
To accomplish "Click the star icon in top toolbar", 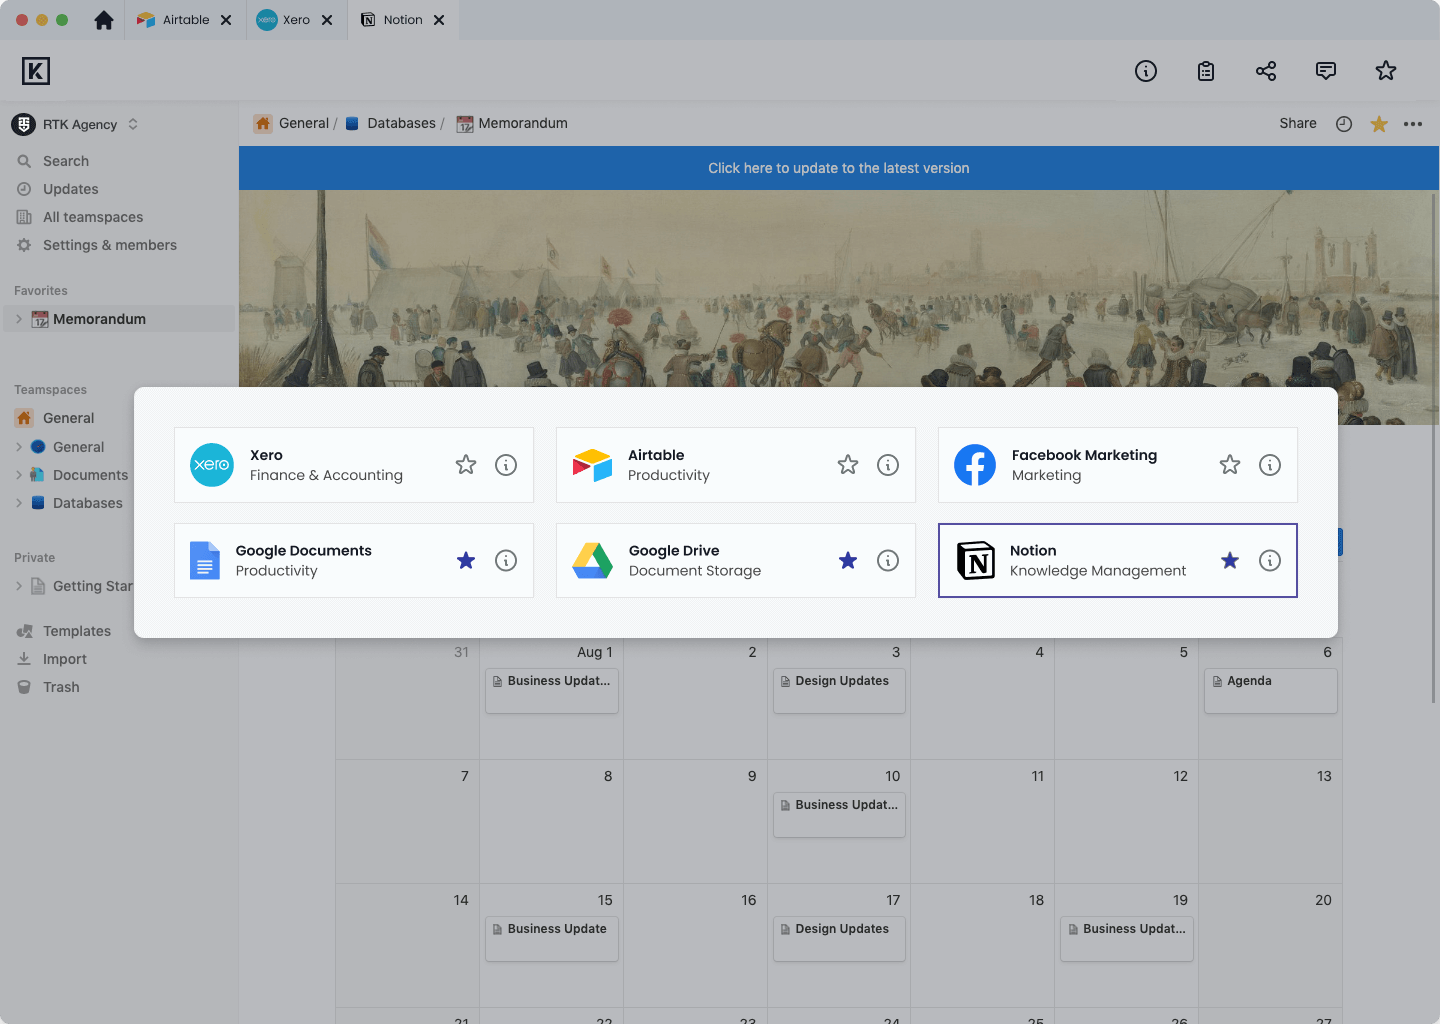I will [x=1386, y=71].
